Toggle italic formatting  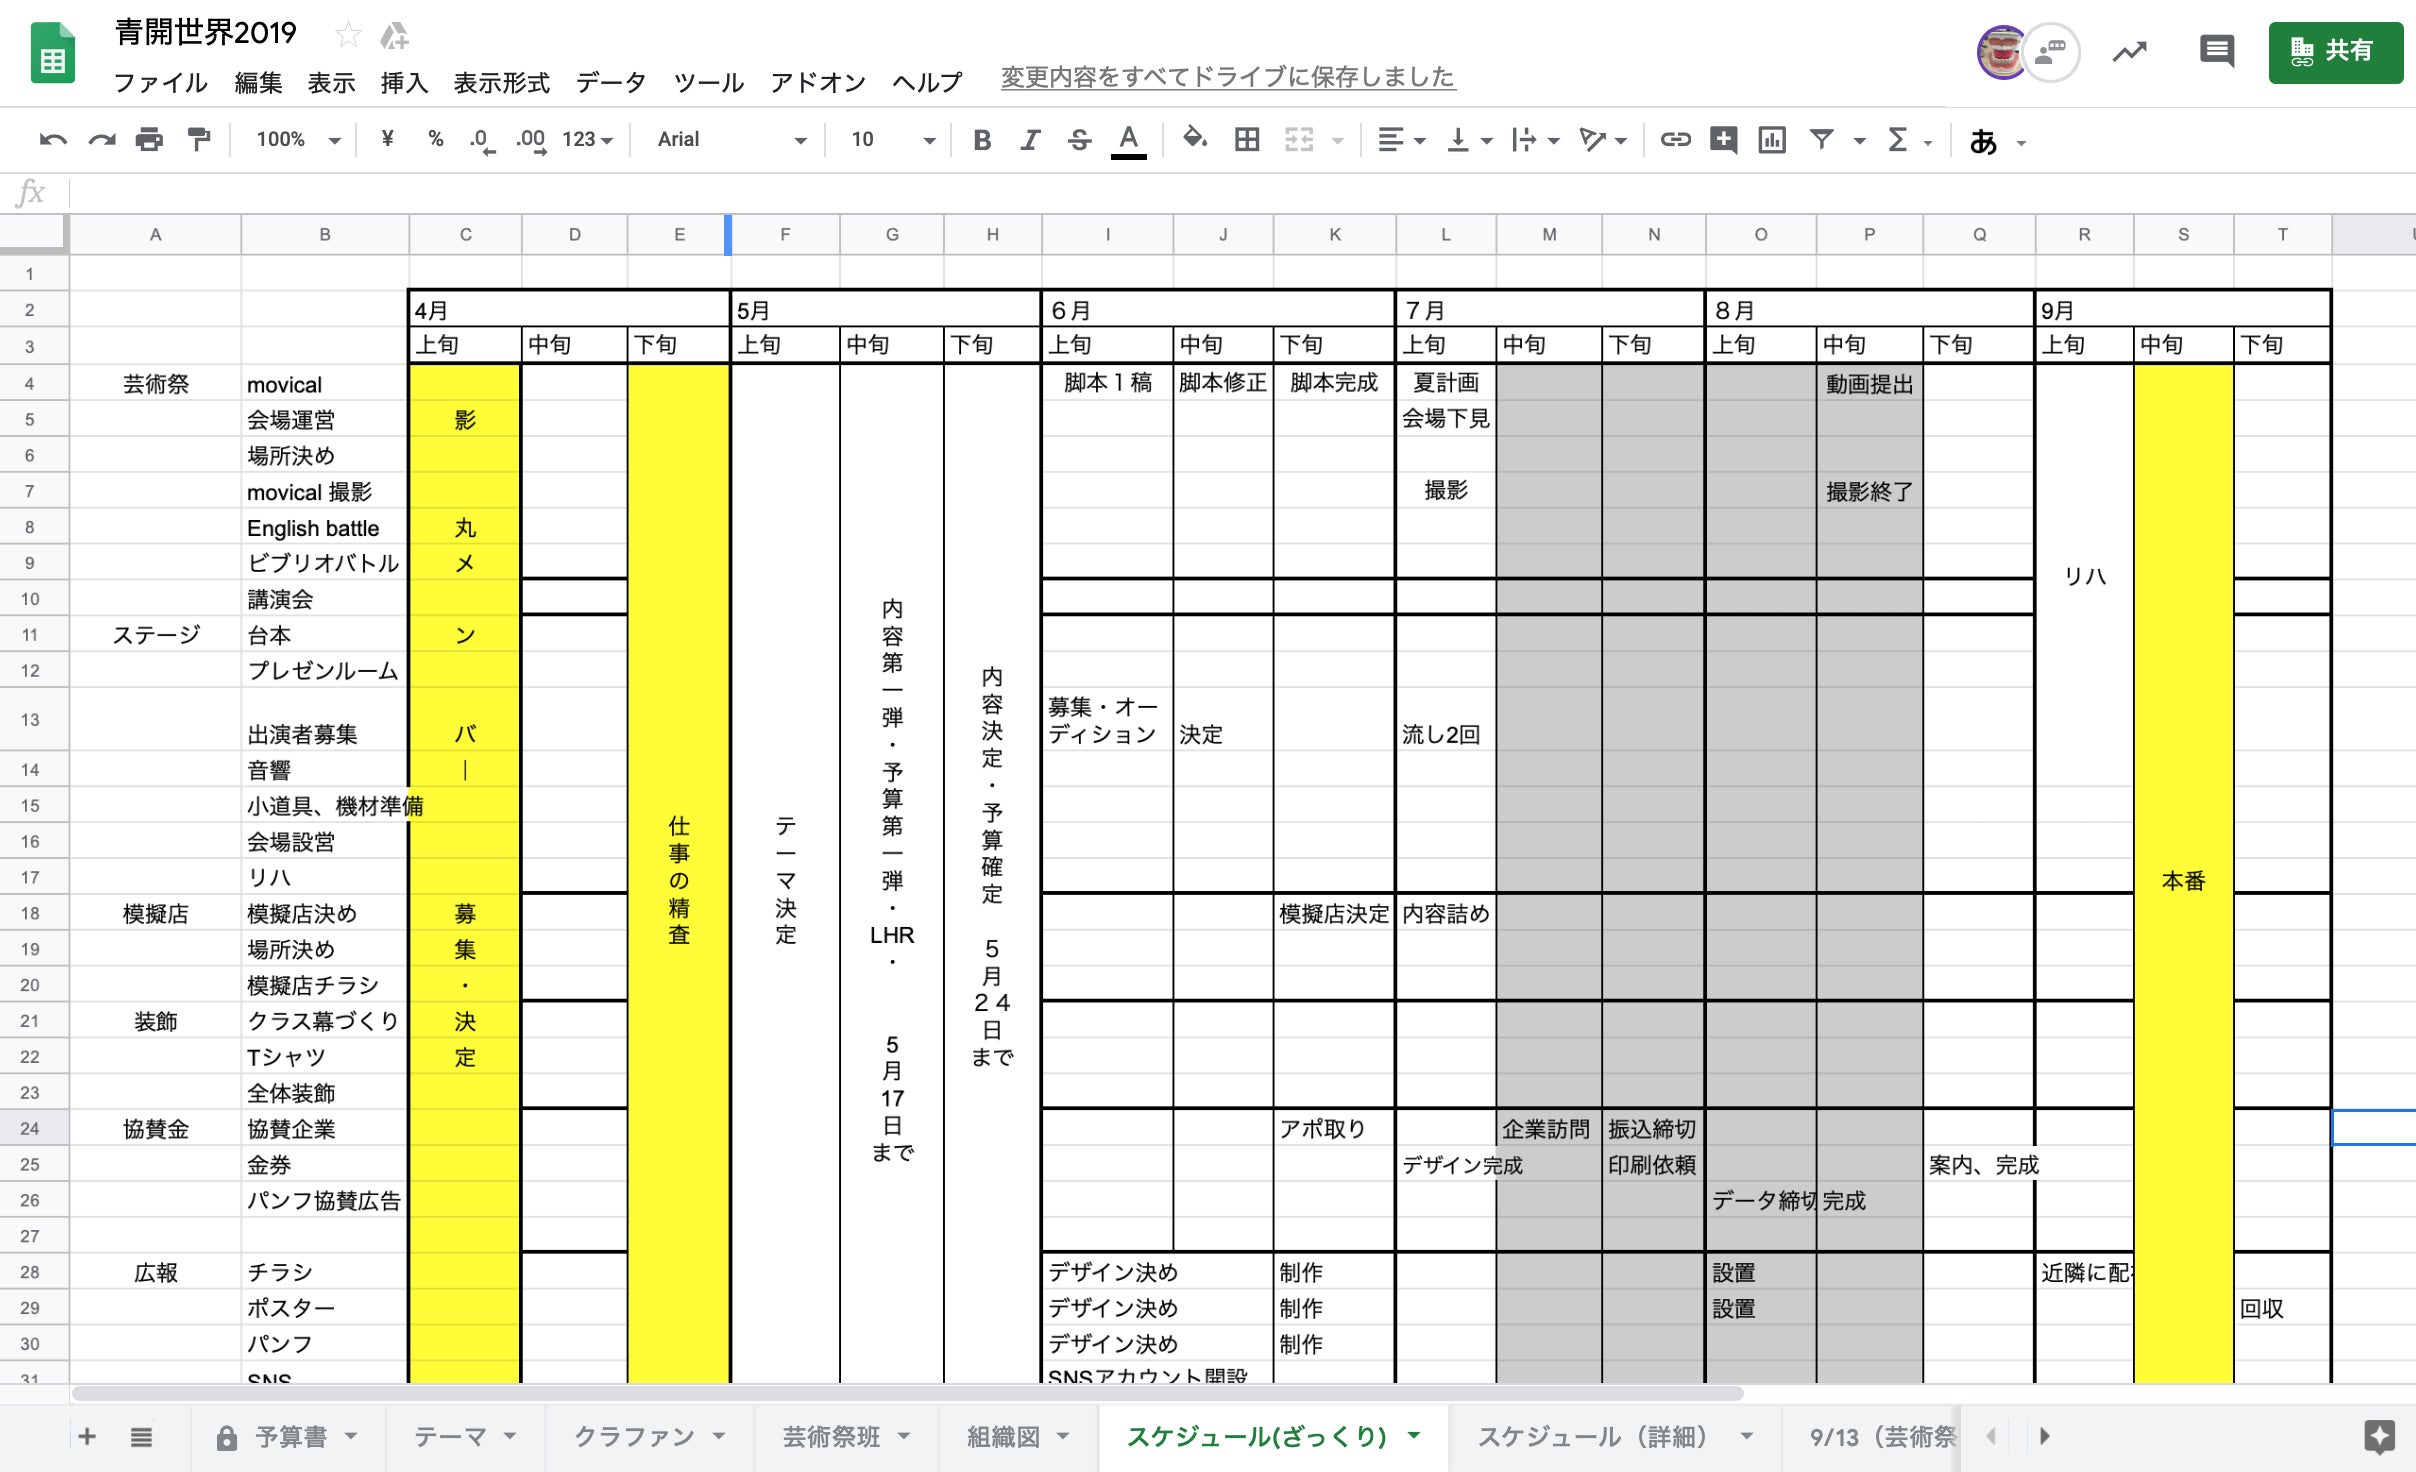coord(1030,140)
